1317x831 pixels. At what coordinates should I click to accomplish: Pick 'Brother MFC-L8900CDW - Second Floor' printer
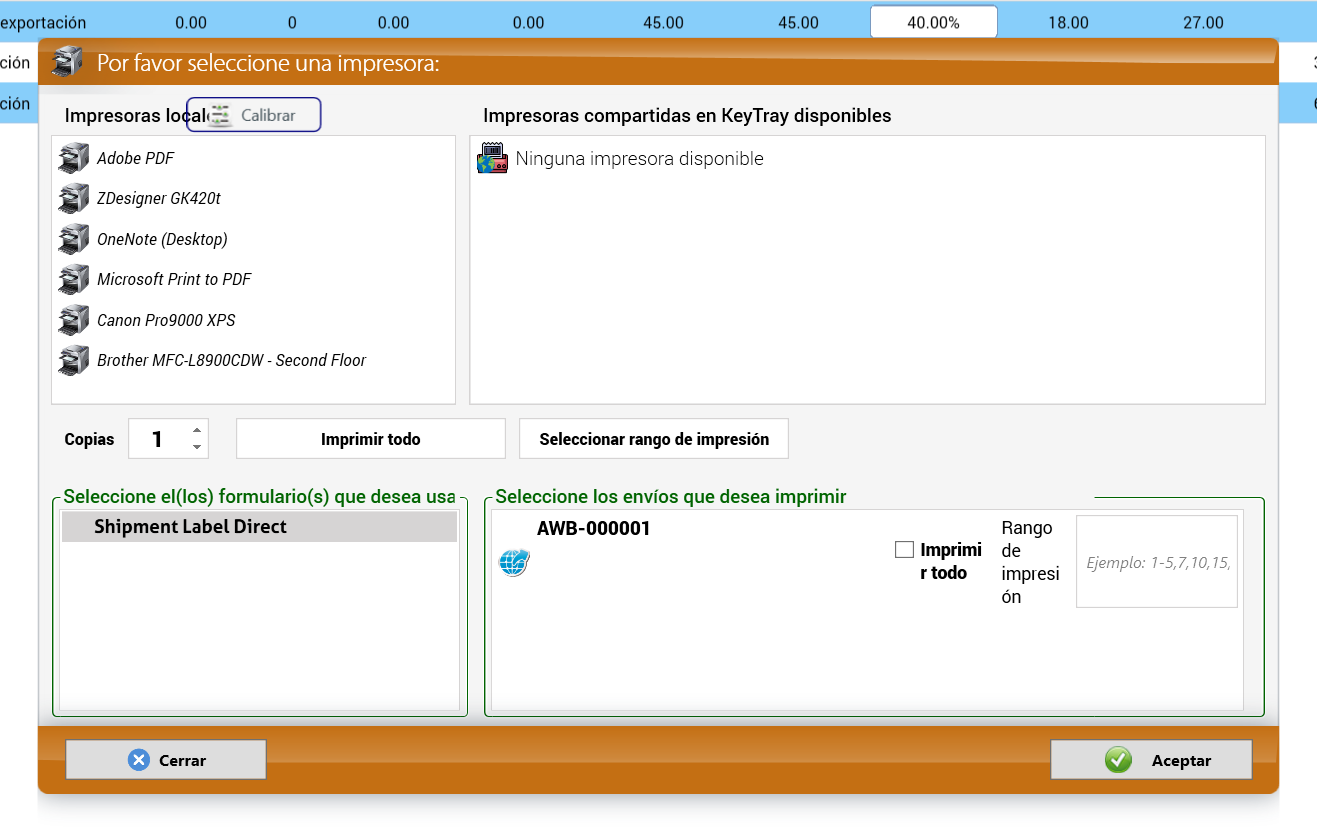232,360
